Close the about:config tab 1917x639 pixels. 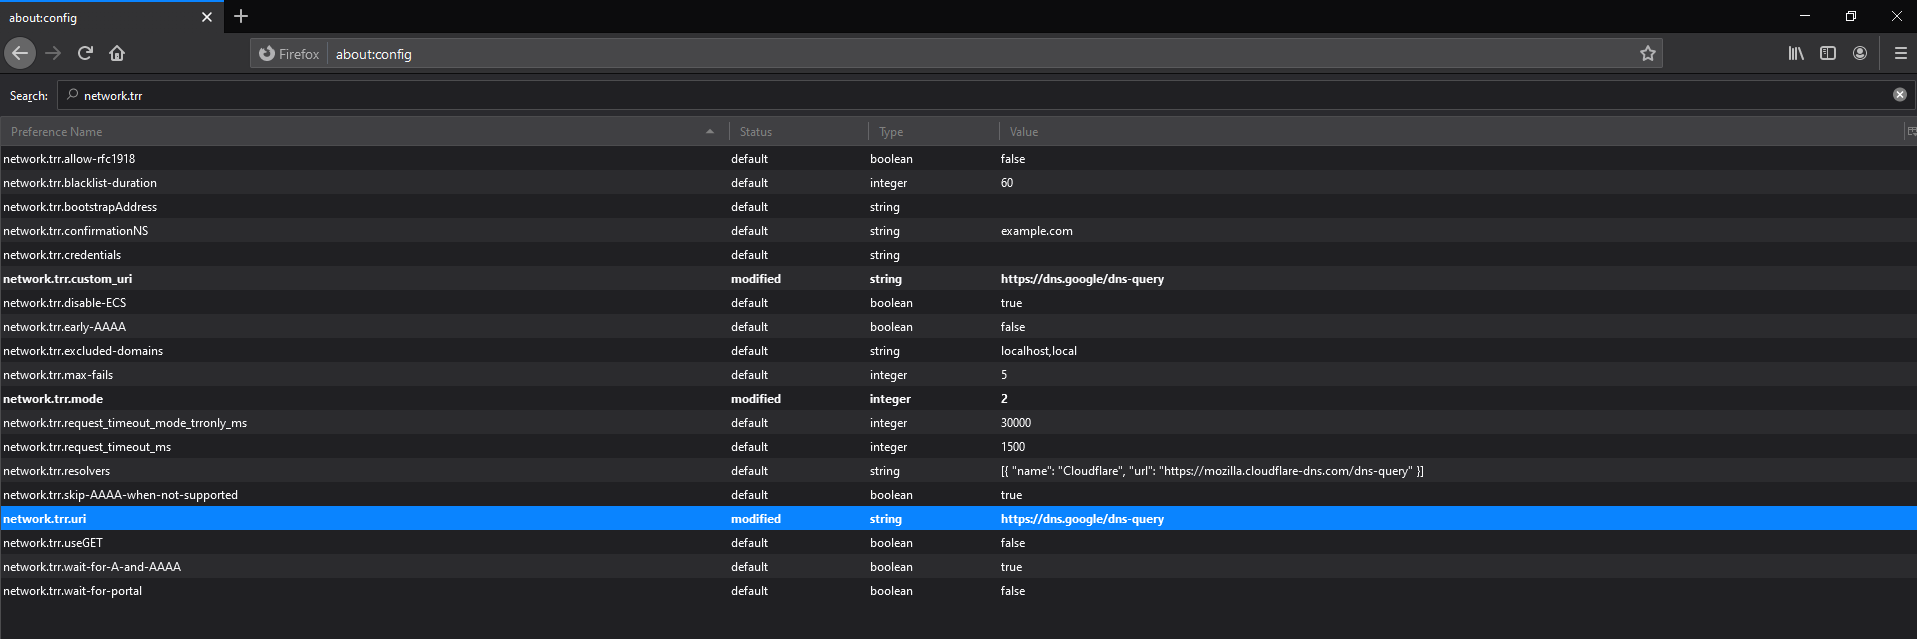pyautogui.click(x=207, y=17)
